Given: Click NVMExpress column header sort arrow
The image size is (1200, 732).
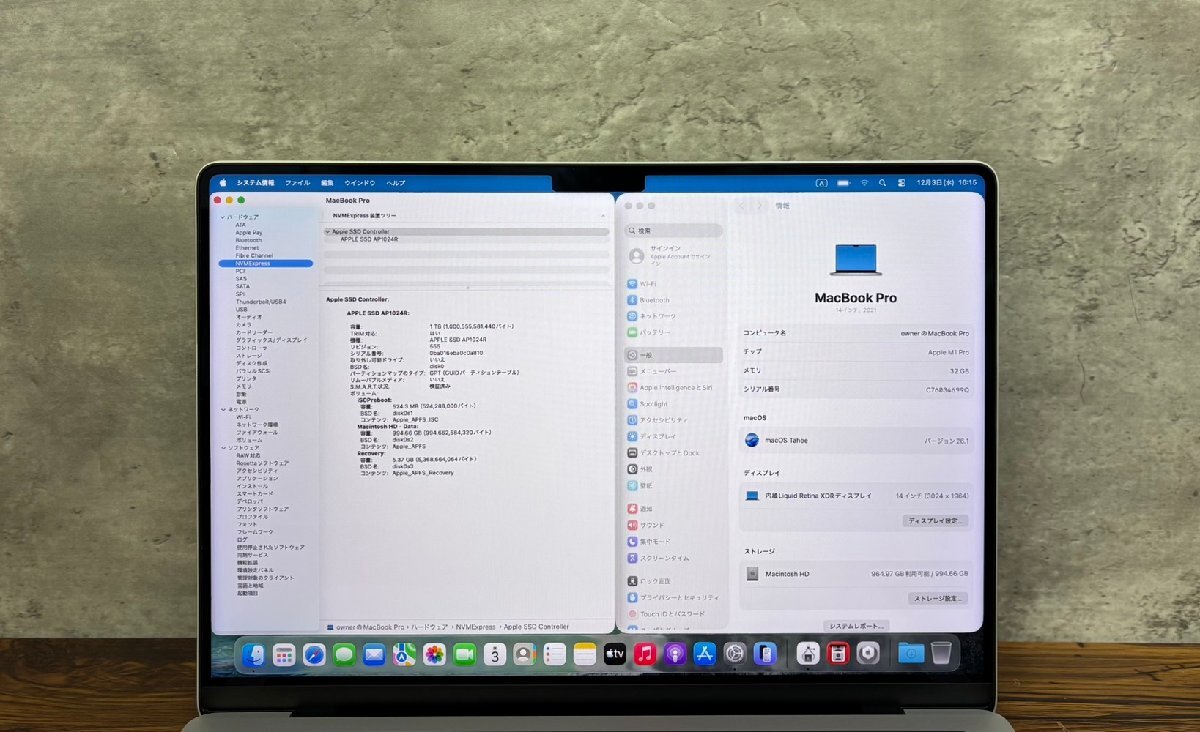Looking at the screenshot, I should 603,216.
